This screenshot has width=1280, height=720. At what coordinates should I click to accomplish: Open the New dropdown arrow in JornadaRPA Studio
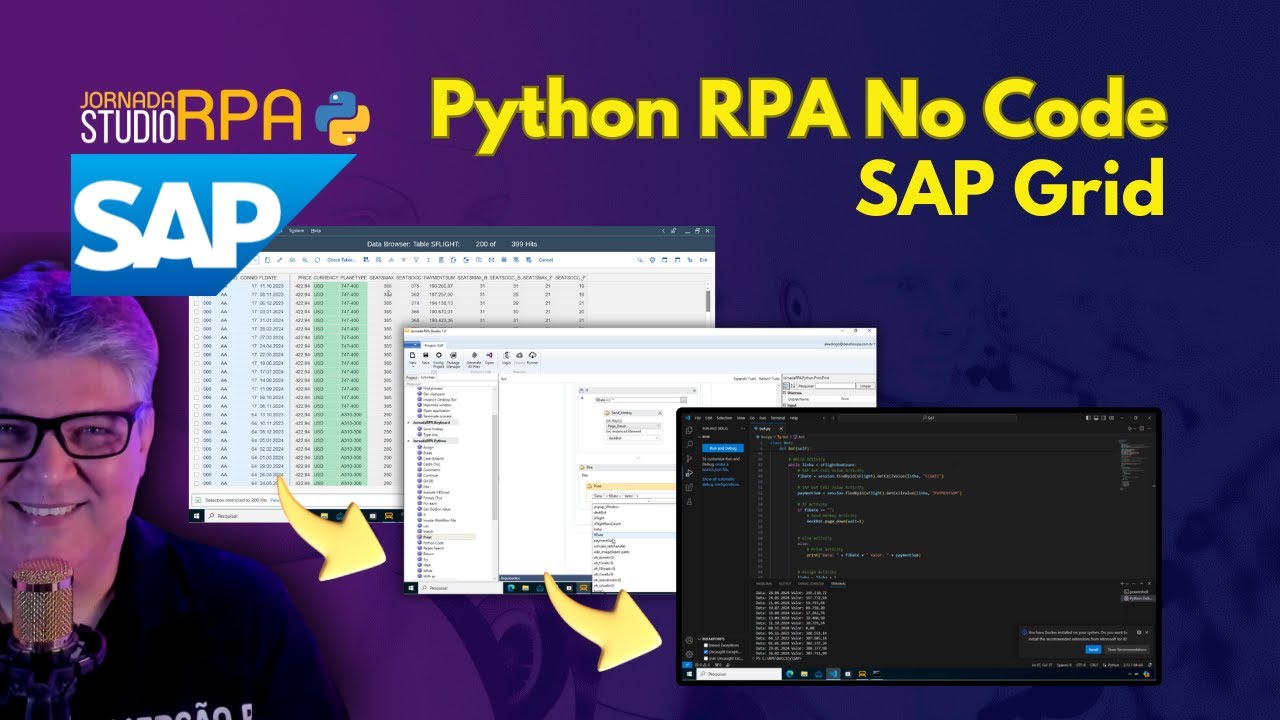pyautogui.click(x=412, y=367)
